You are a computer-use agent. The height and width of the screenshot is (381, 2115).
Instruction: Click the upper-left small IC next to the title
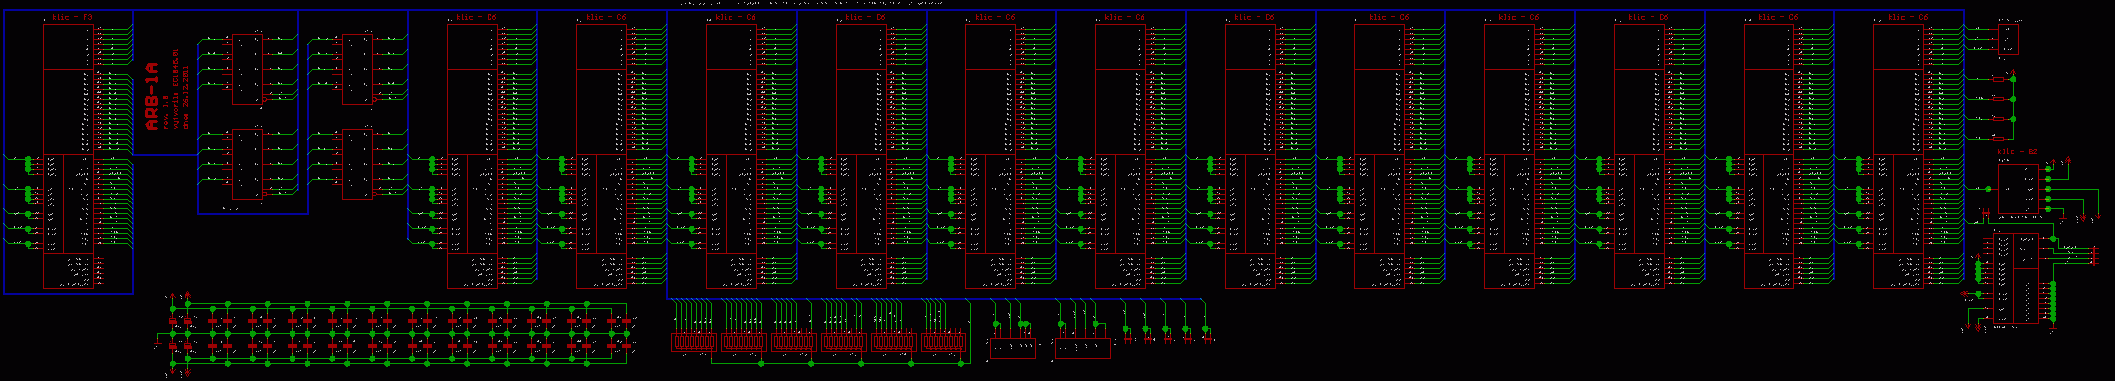coord(248,69)
